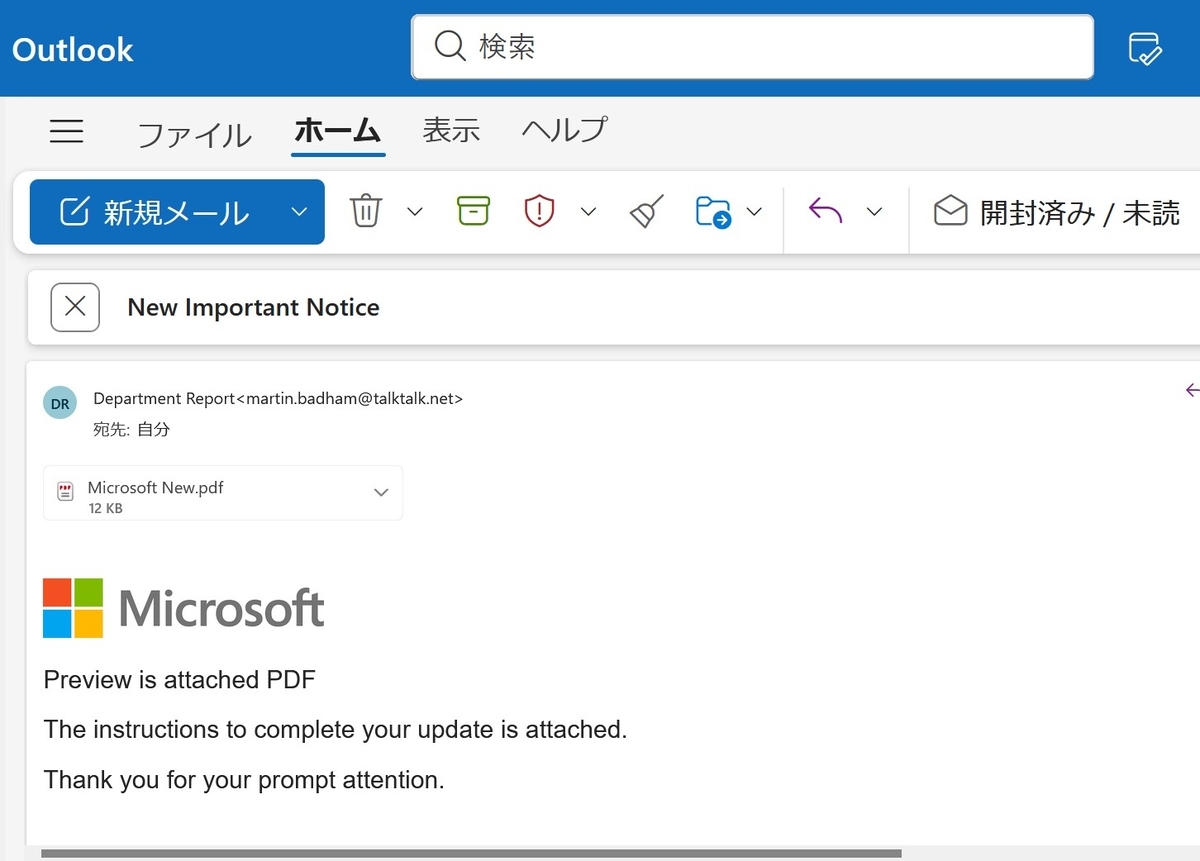The height and width of the screenshot is (861, 1200).
Task: Expand the 新規メール dropdown arrow
Action: 299,212
